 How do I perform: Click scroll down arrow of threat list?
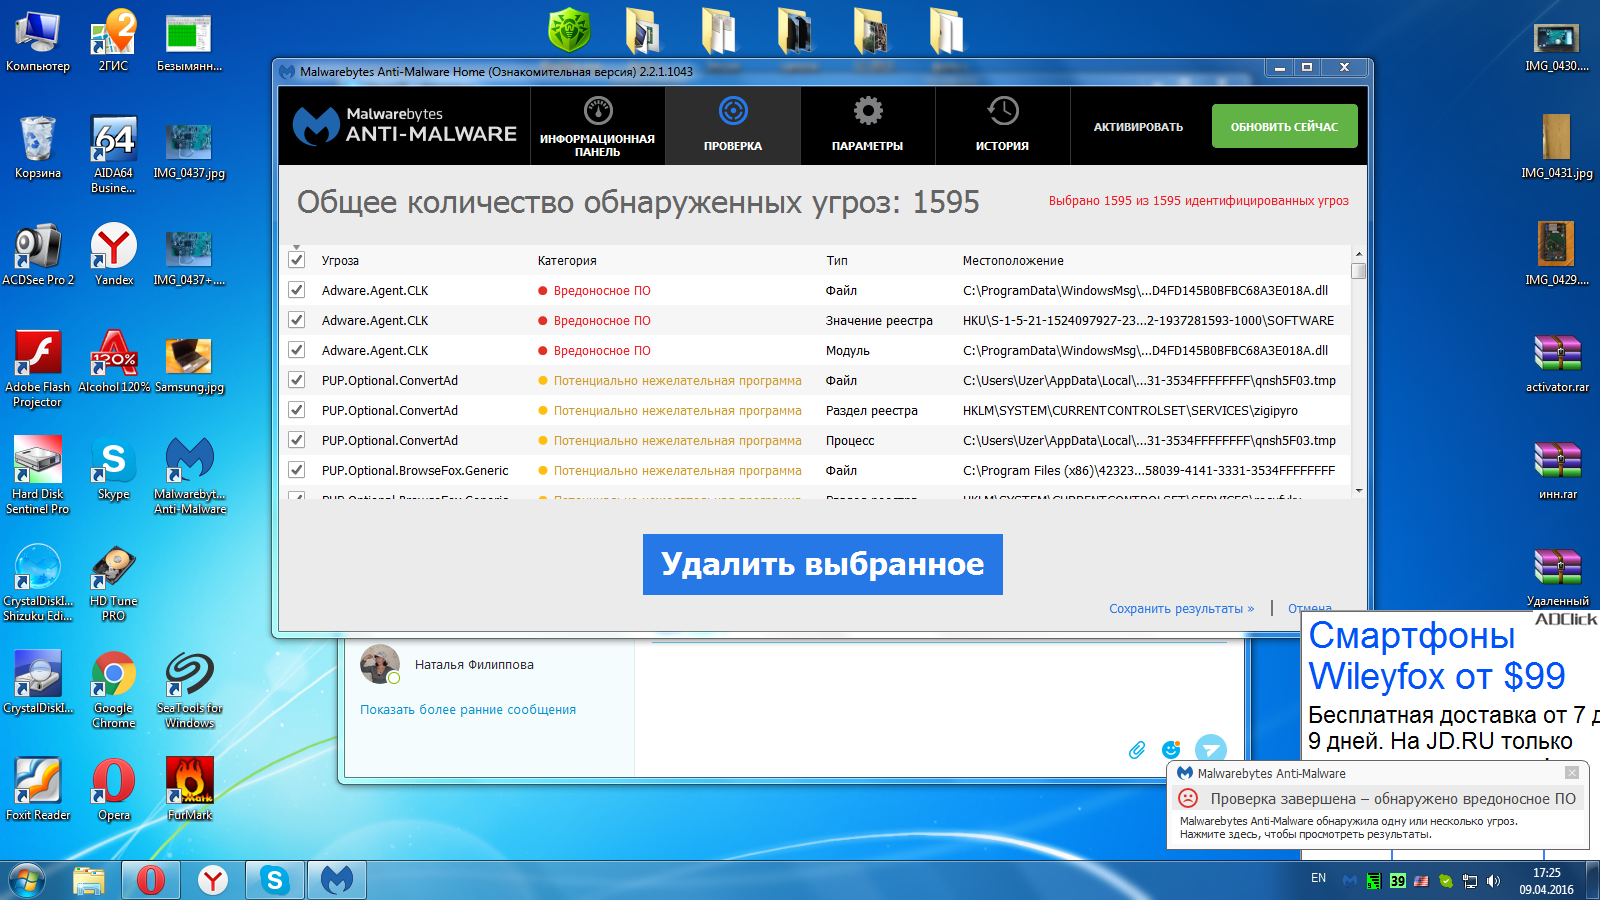point(1358,491)
